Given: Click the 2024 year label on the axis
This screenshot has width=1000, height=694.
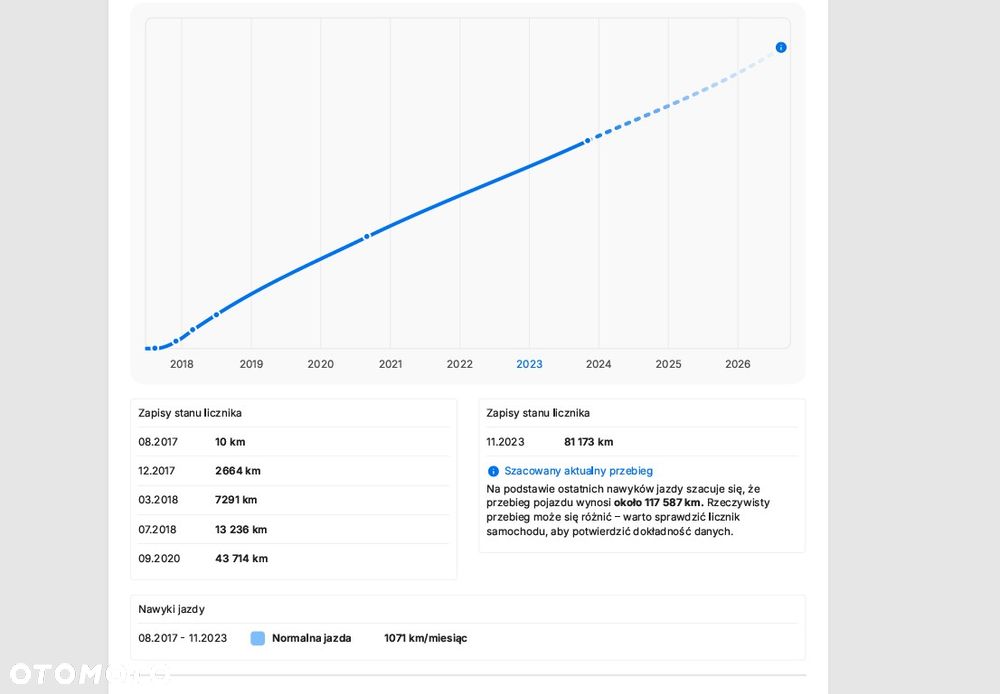Looking at the screenshot, I should point(599,364).
